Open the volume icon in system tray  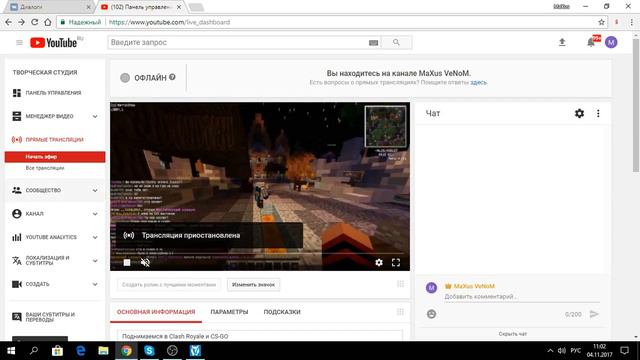562,351
